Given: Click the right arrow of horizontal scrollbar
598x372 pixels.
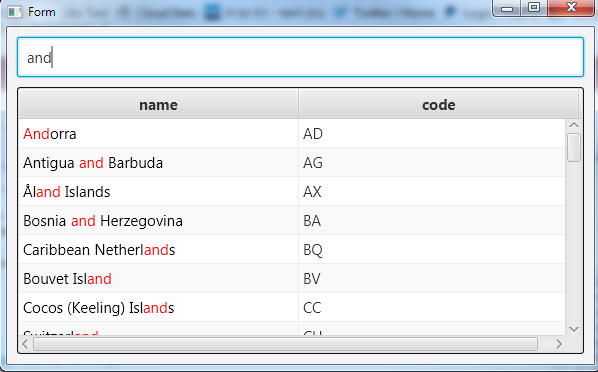Looking at the screenshot, I should click(x=559, y=344).
